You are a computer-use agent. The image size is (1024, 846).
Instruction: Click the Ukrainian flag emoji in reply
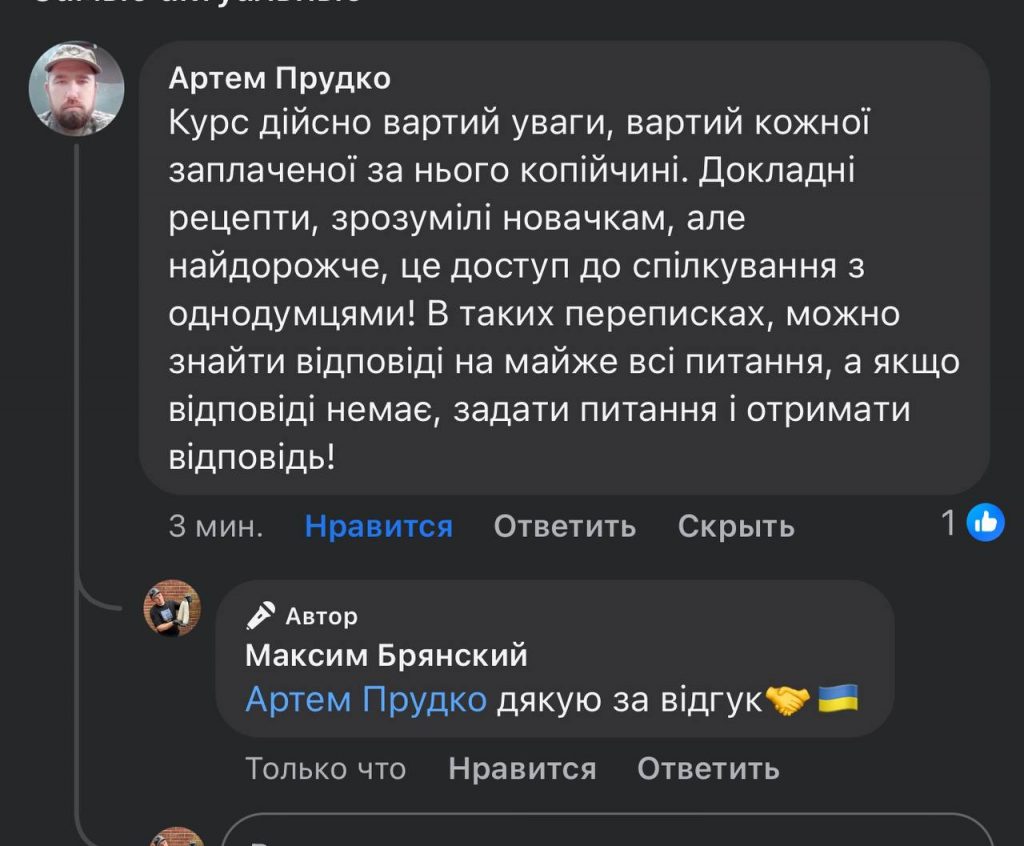(838, 700)
